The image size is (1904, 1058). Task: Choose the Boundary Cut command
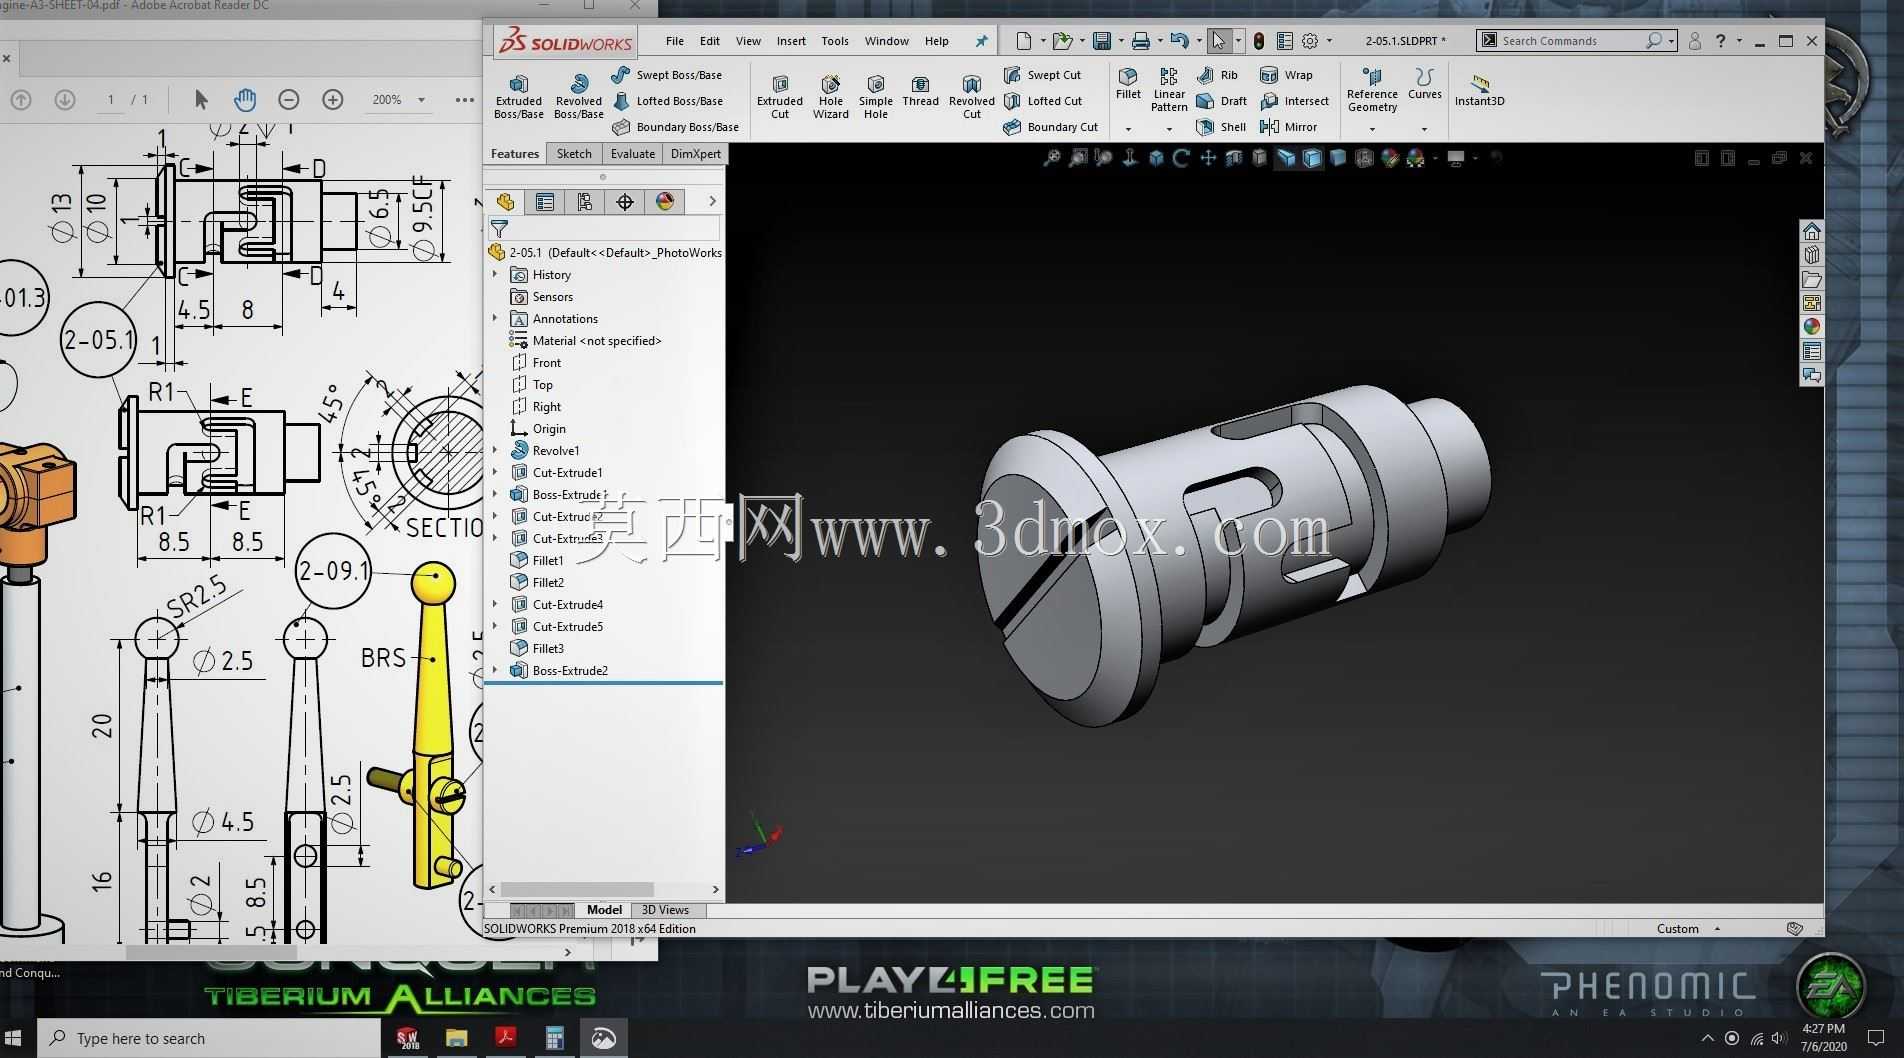(1050, 127)
